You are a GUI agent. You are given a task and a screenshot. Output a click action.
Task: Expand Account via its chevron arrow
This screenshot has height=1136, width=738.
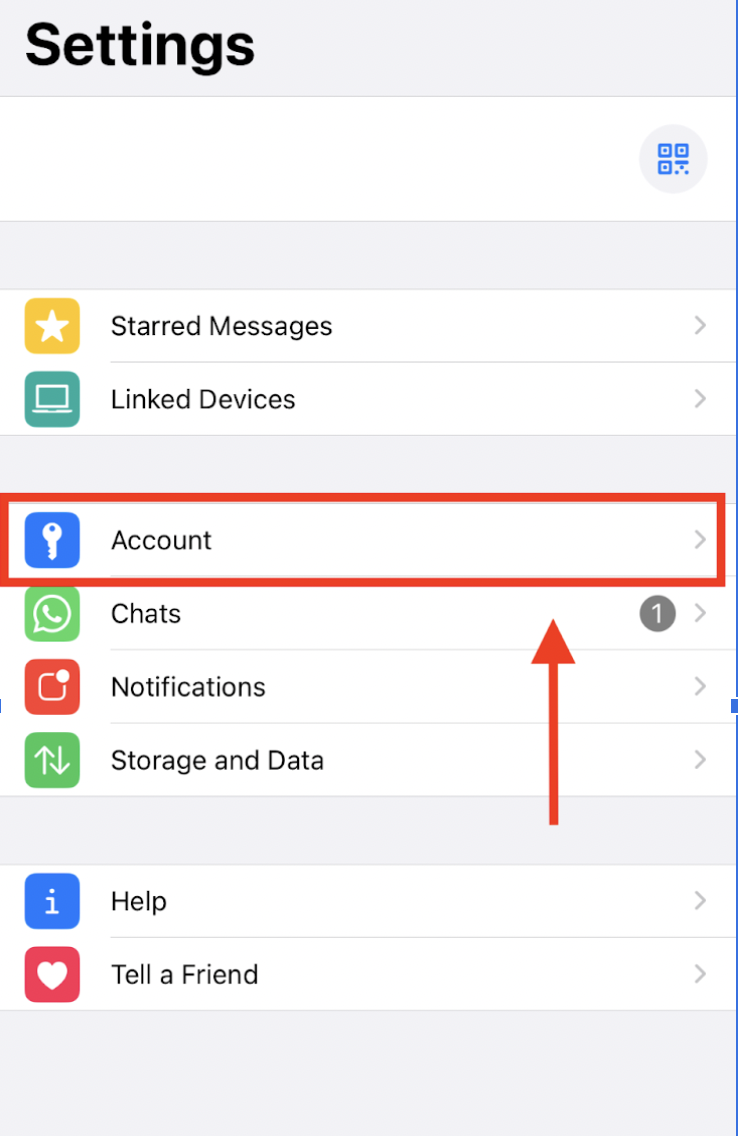[700, 540]
